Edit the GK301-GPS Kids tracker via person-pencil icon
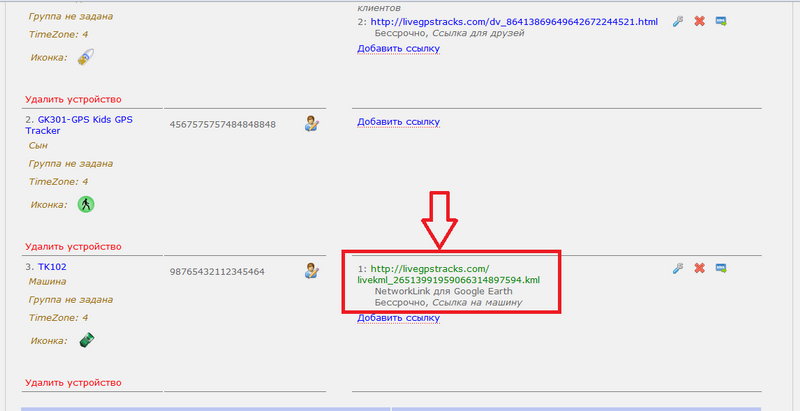 (x=311, y=123)
